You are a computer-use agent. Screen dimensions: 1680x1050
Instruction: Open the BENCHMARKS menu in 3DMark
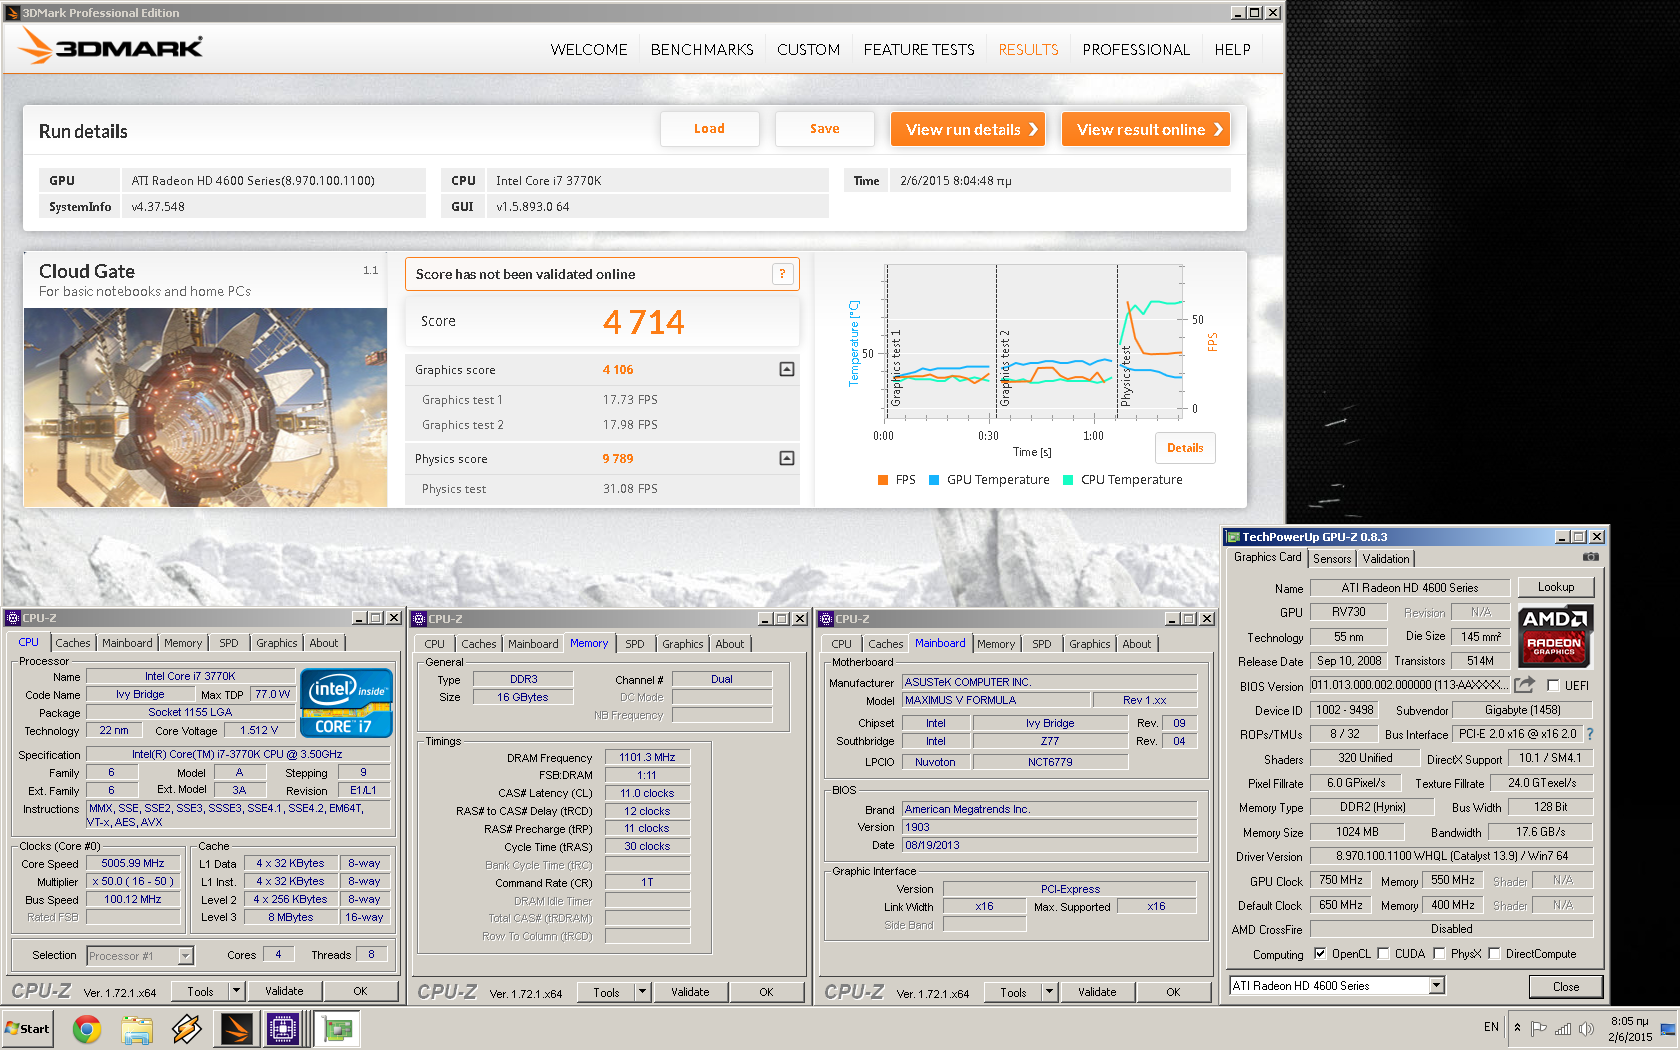pos(702,49)
